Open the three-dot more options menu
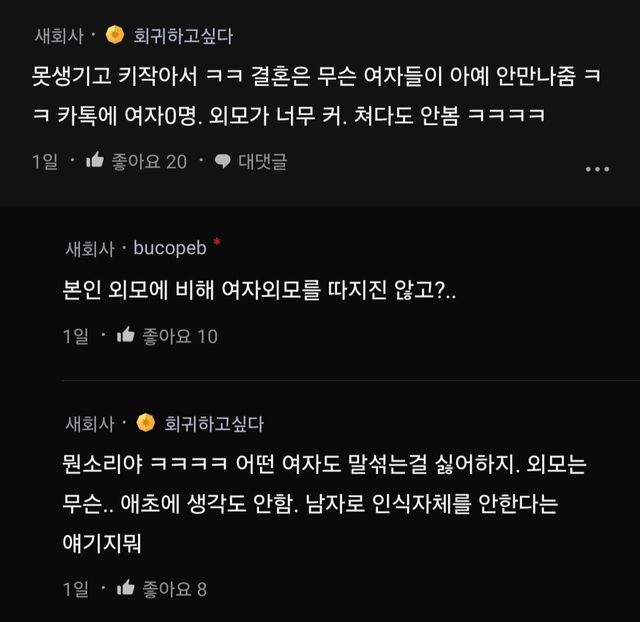This screenshot has width=640, height=622. coord(596,168)
